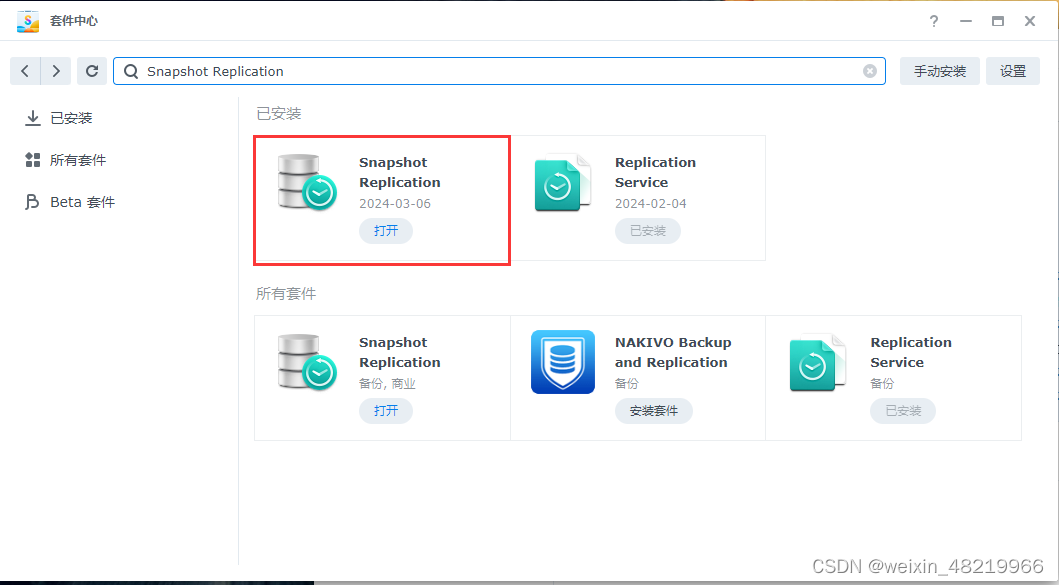Click 打开 on Snapshot Replication in 所有套件
Viewport: 1059px width, 585px height.
(386, 411)
